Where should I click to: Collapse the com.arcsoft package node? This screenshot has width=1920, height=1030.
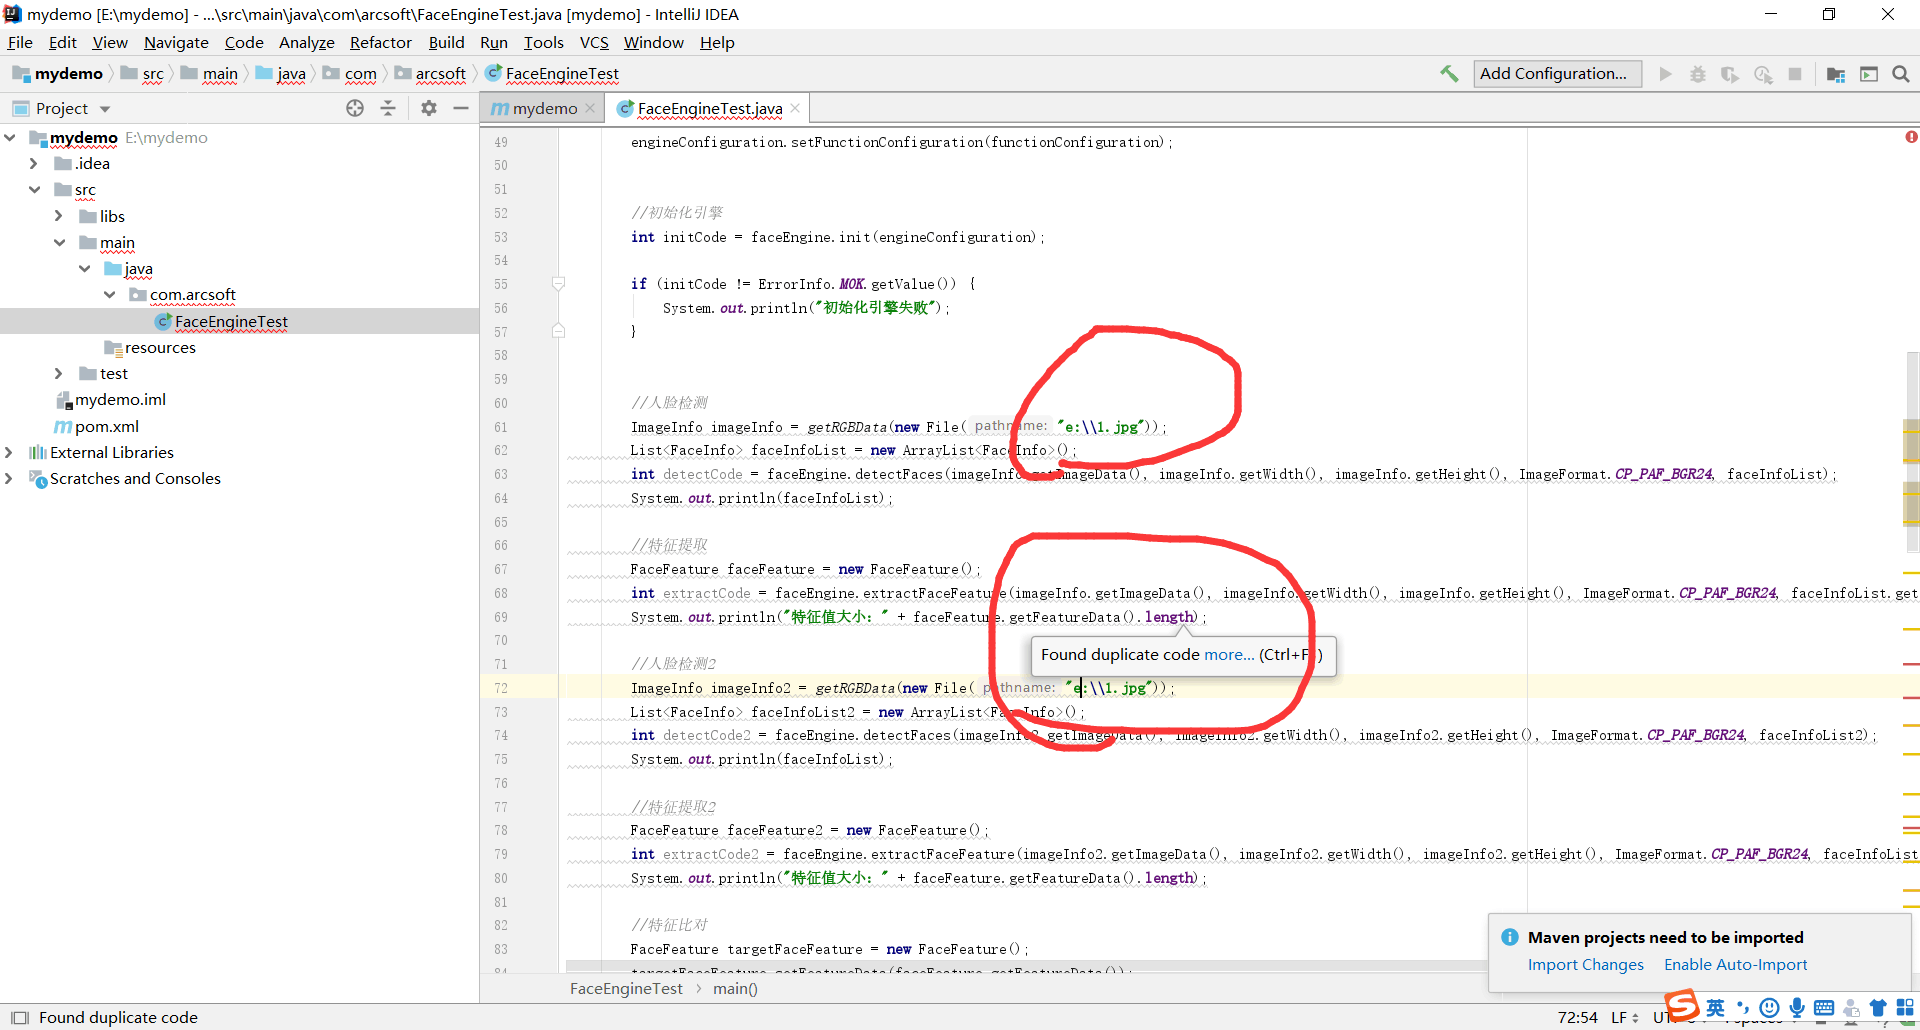point(110,294)
